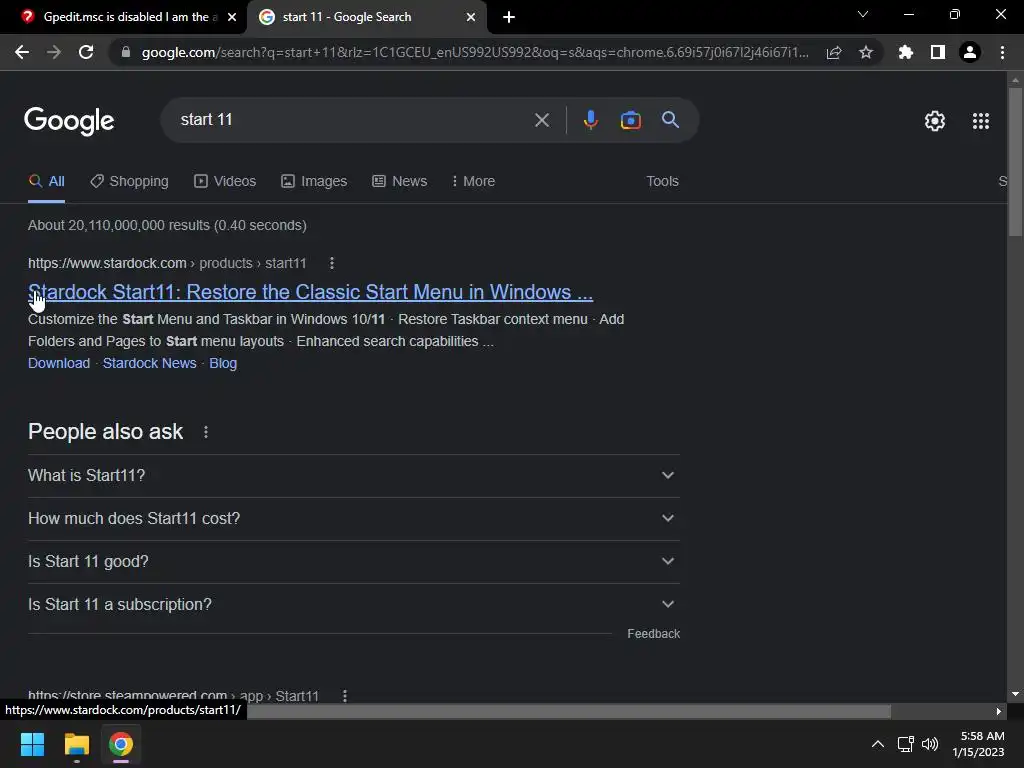Close the Gpedit.msc browser tab
Image resolution: width=1024 pixels, height=768 pixels.
[x=232, y=17]
